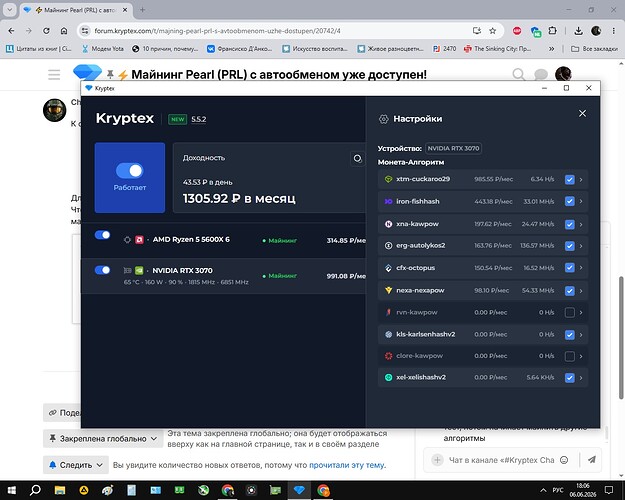Expand xtm-cuckaroo29 row chevron
Image resolution: width=625 pixels, height=500 pixels.
pyautogui.click(x=581, y=179)
